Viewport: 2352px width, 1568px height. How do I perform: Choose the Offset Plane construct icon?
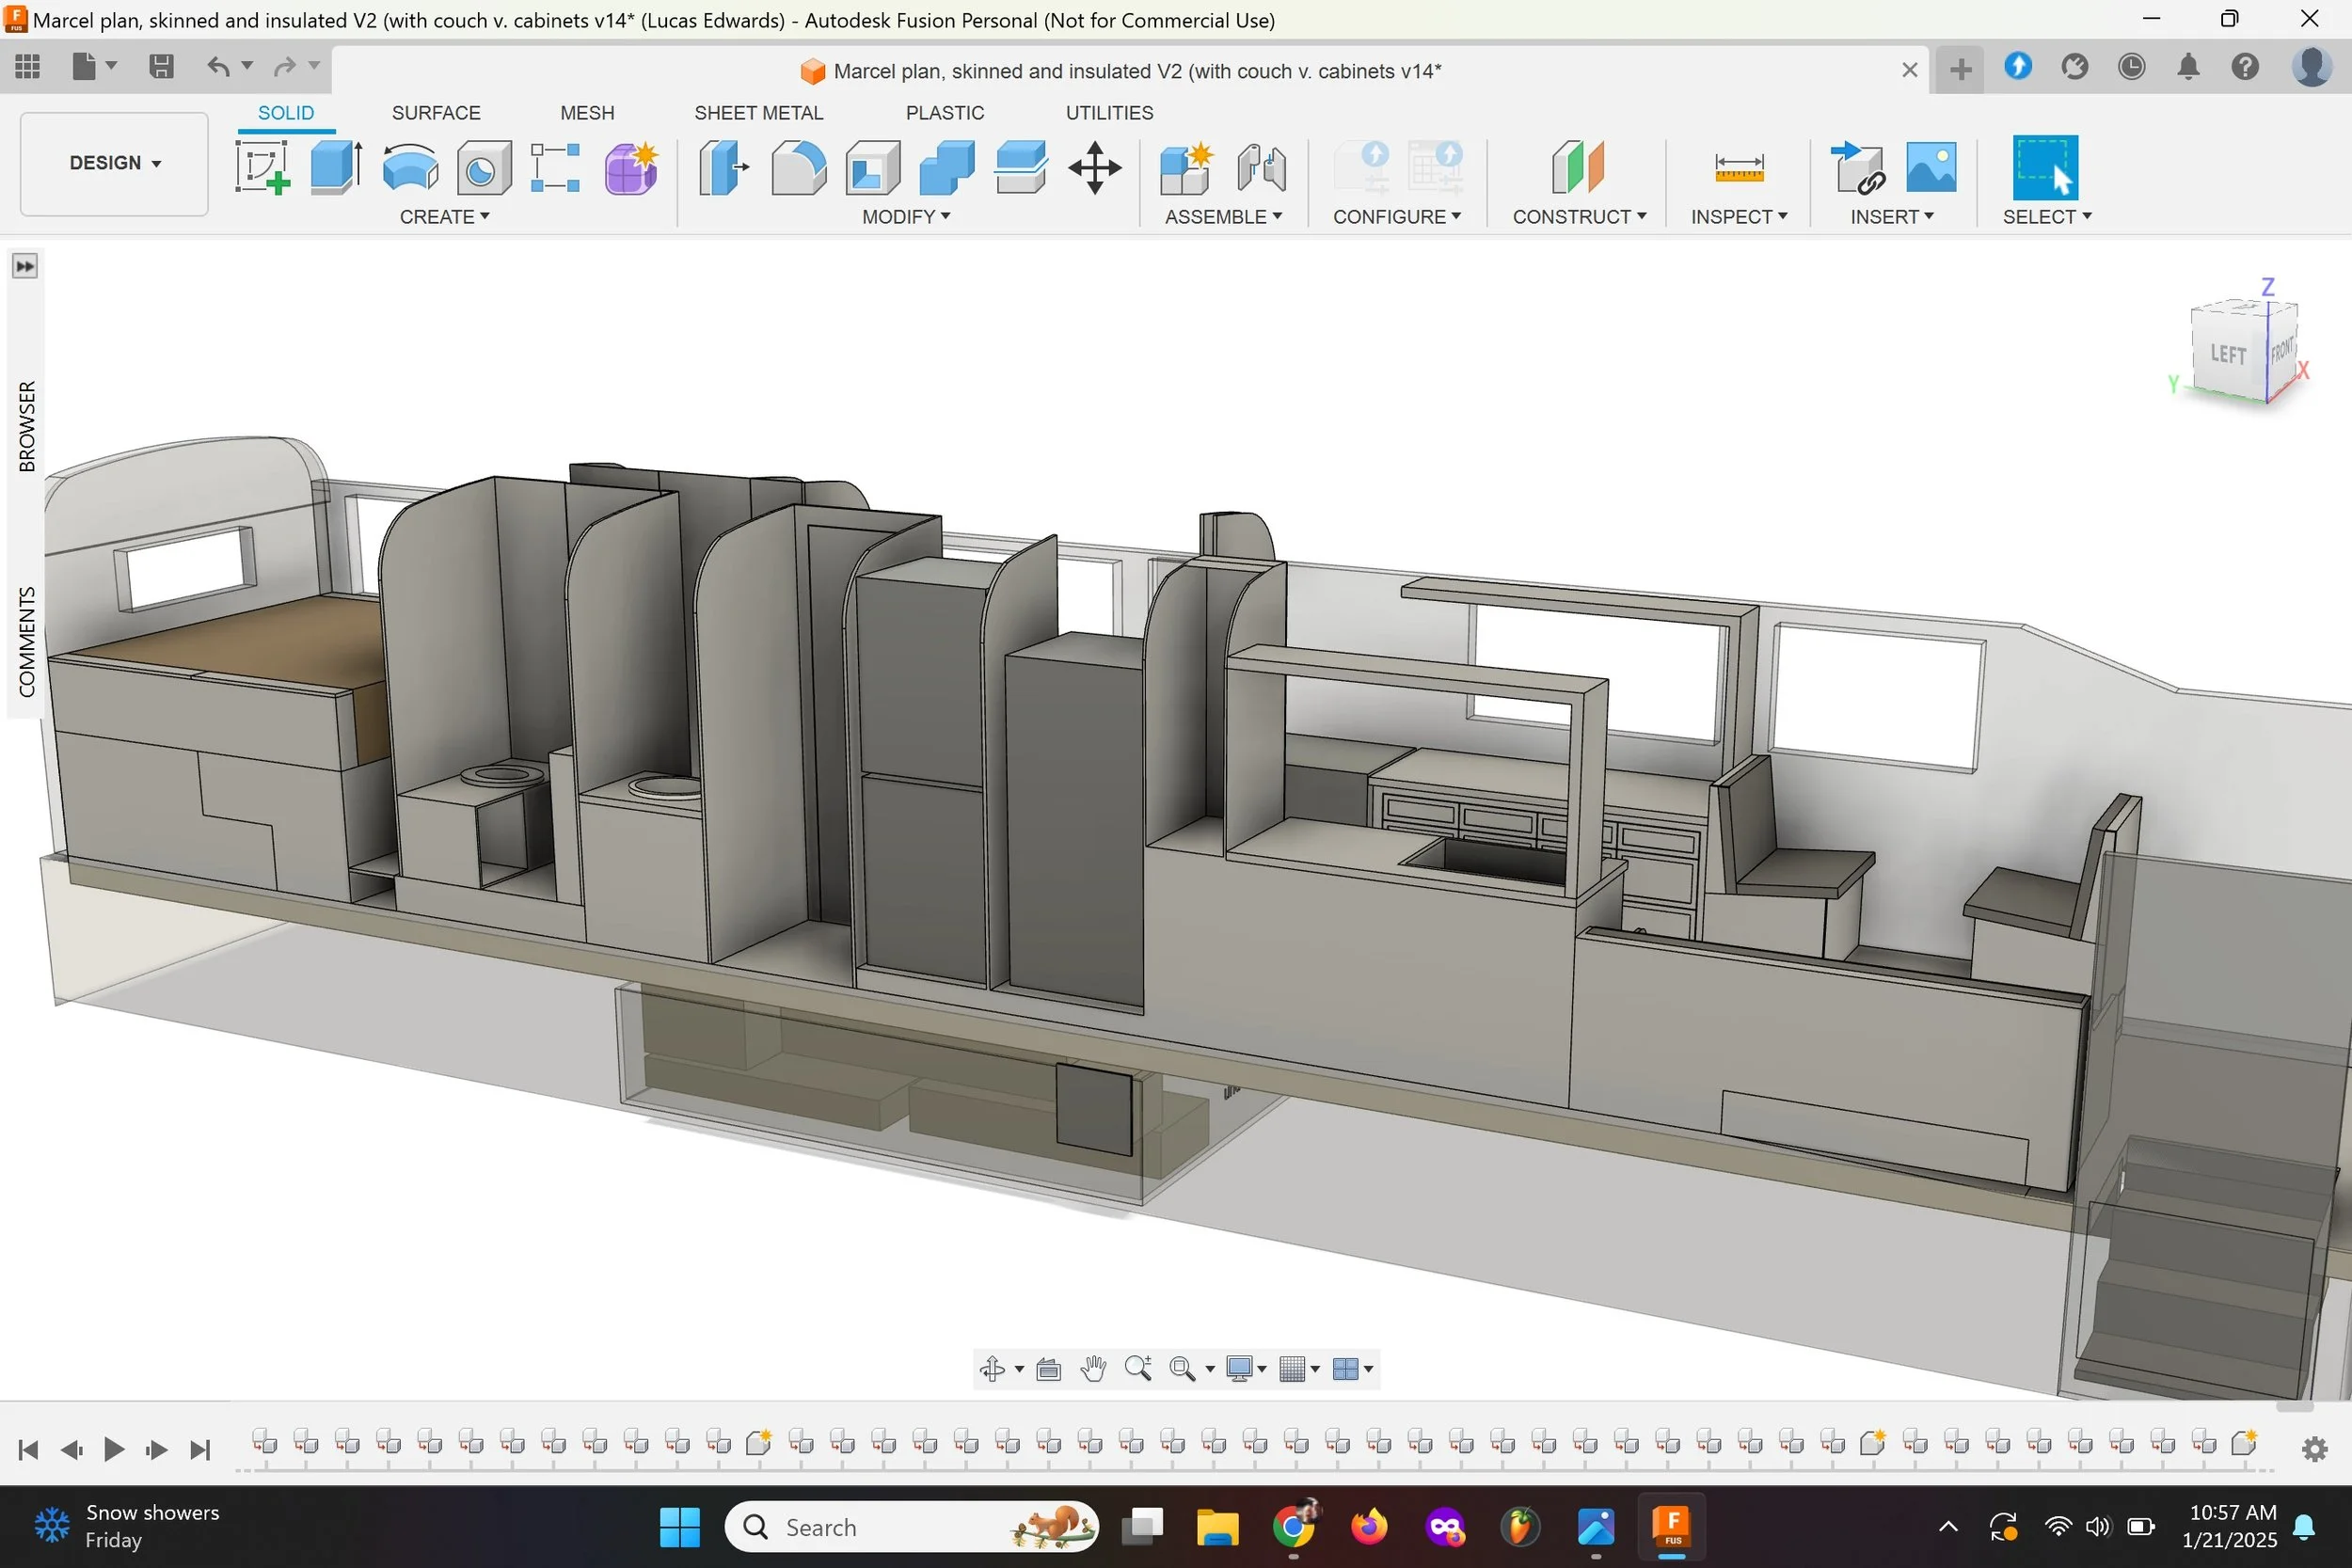tap(1578, 167)
